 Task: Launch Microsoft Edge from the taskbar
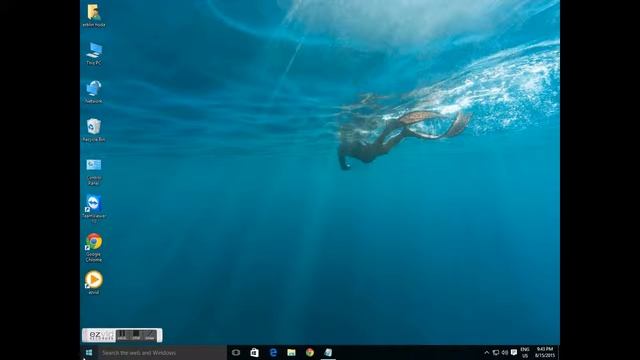[273, 353]
